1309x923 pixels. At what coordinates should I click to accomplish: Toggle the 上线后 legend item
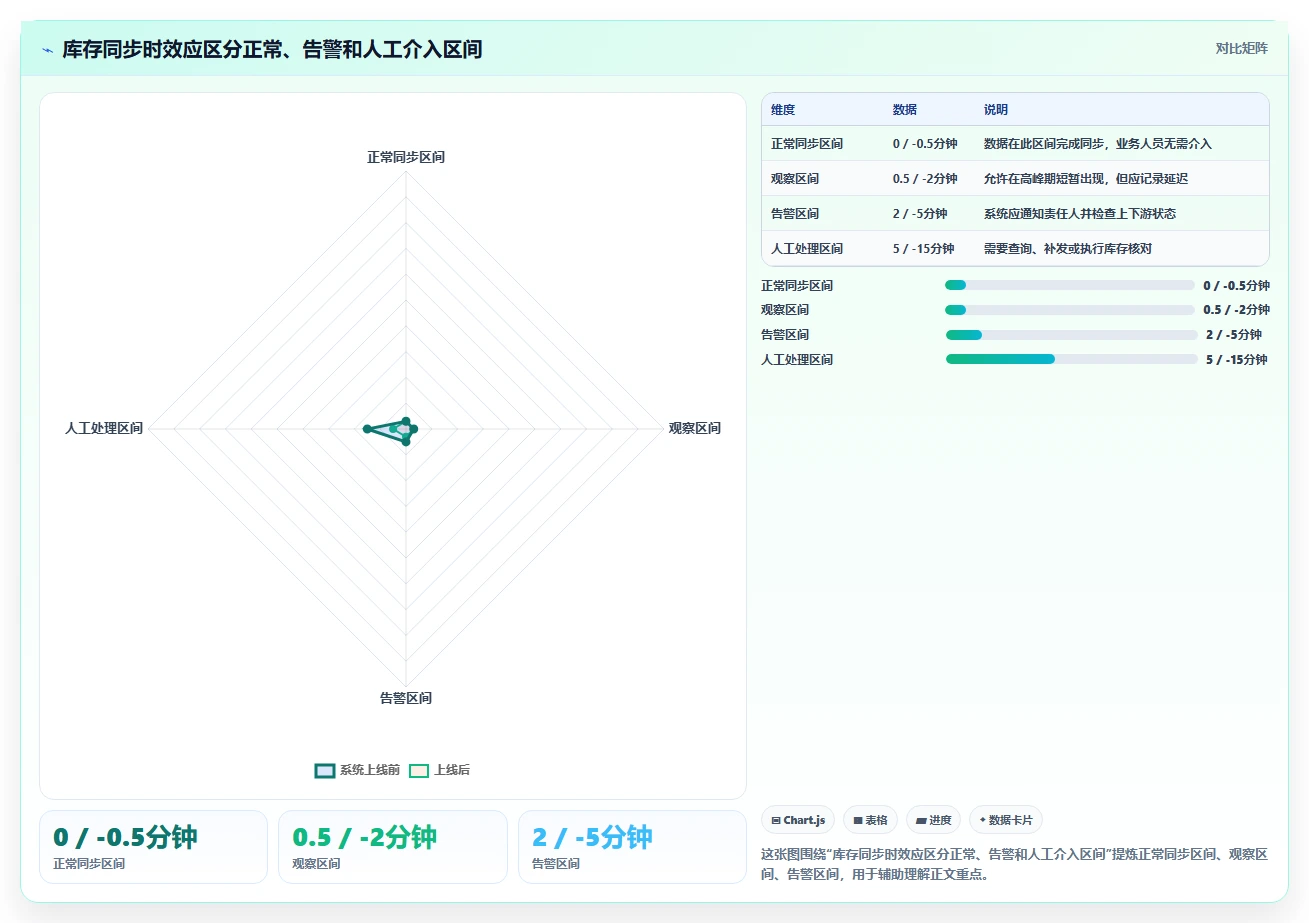[440, 770]
